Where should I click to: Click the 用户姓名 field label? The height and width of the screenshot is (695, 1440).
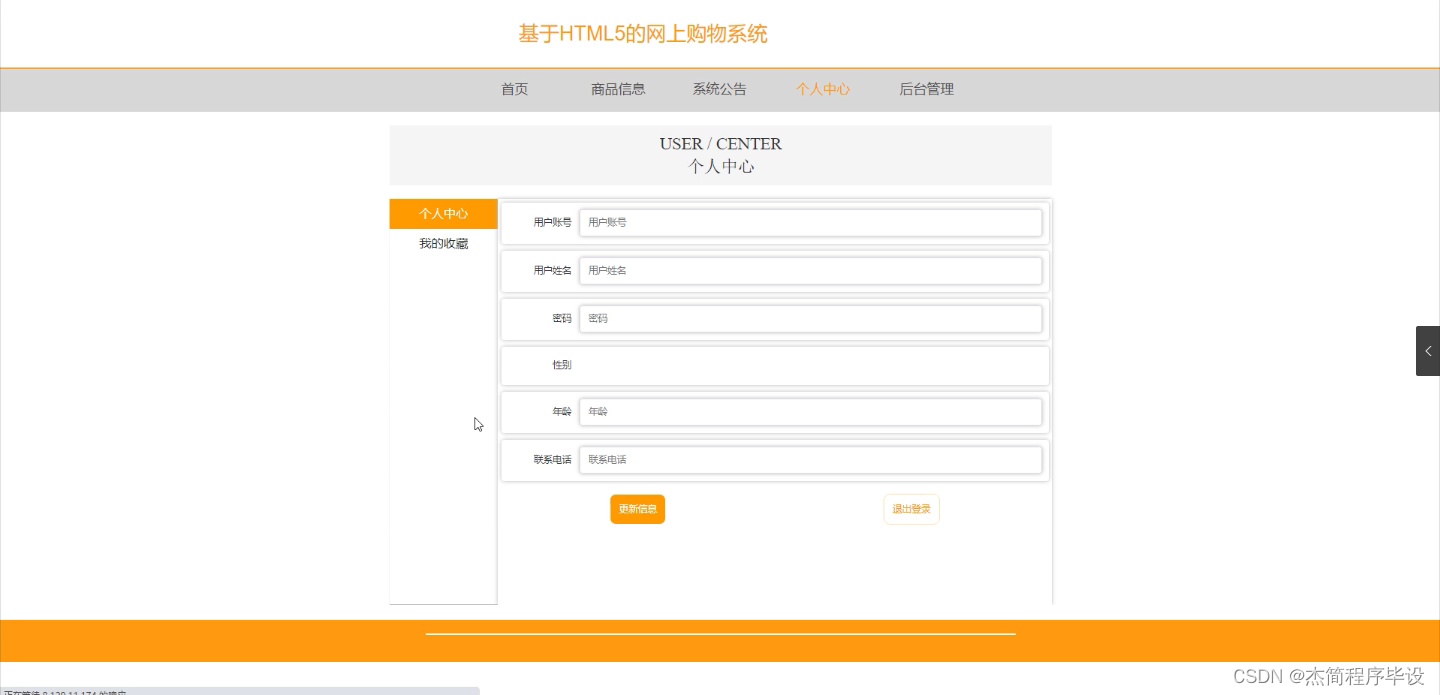tap(552, 271)
